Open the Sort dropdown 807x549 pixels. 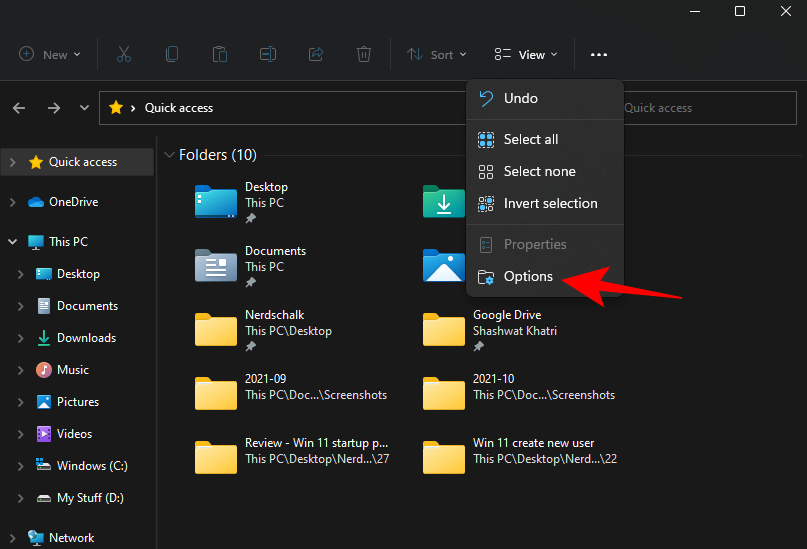click(435, 55)
